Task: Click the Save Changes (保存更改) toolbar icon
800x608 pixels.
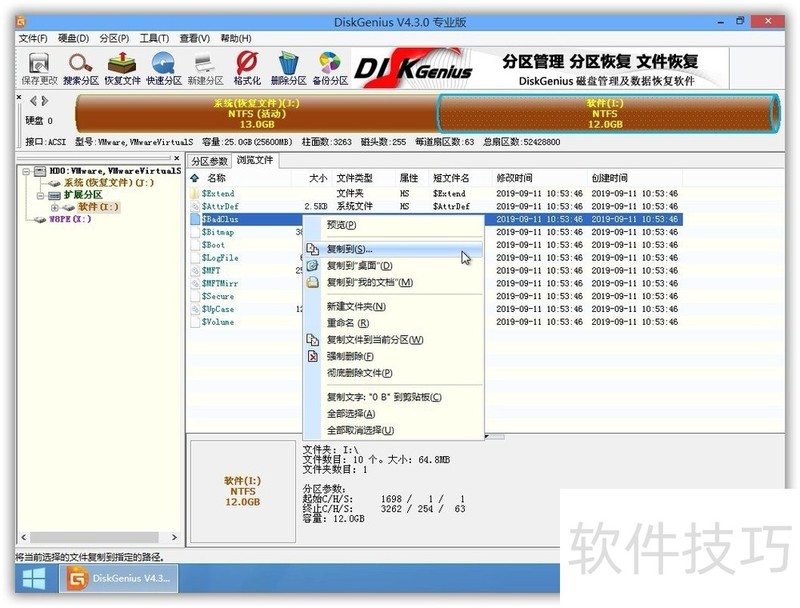Action: 39,68
